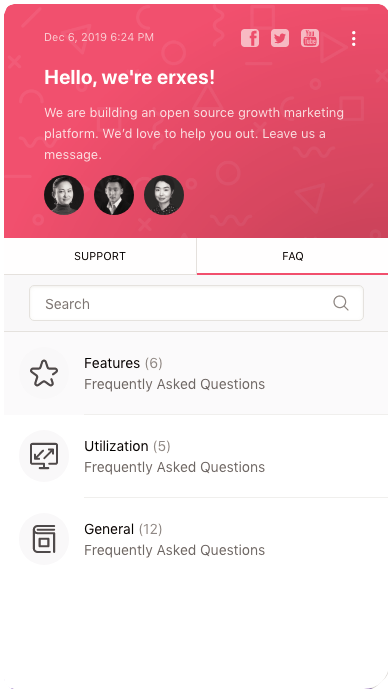The image size is (388, 689).
Task: Open the three-dot options menu
Action: click(x=354, y=39)
